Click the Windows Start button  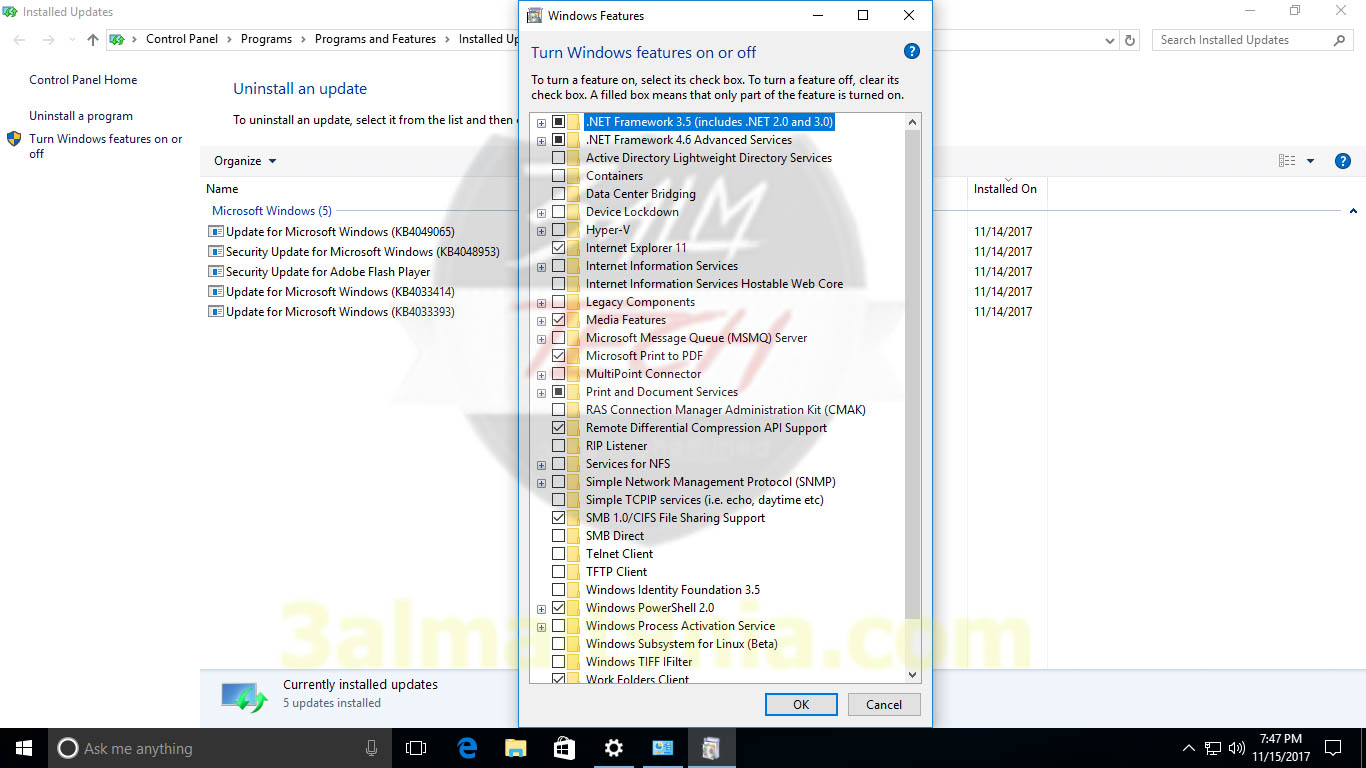(x=24, y=748)
